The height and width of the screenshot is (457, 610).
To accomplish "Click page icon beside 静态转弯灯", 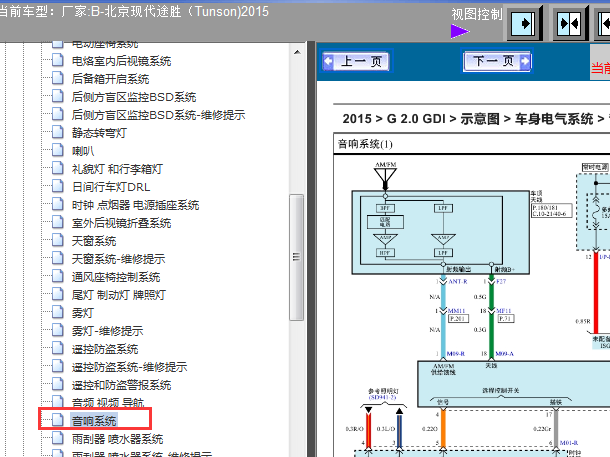I will point(58,132).
